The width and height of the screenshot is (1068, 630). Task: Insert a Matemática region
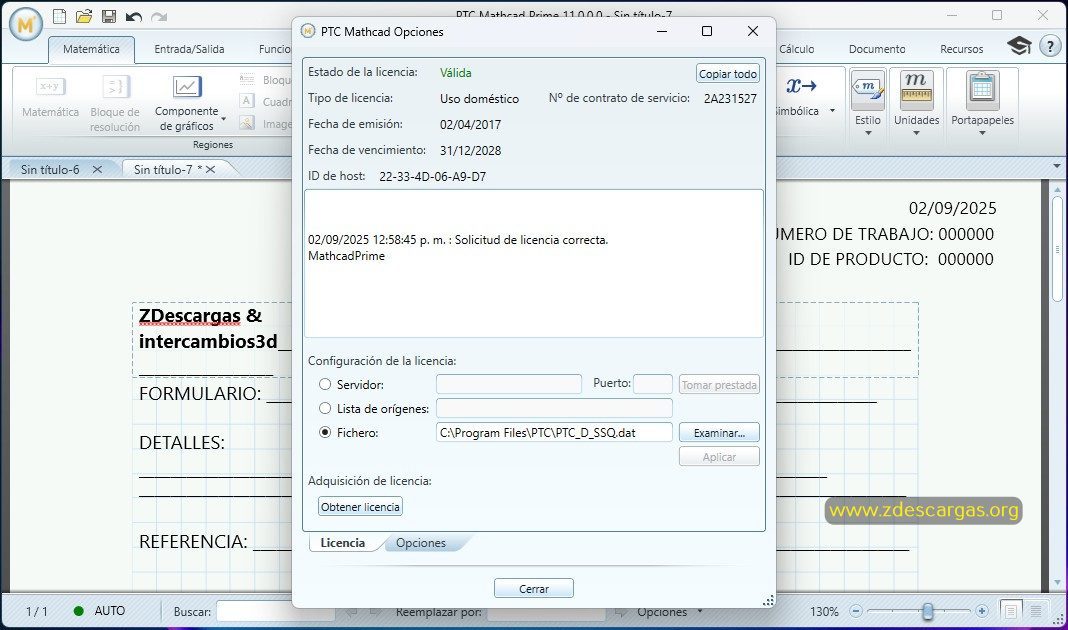(x=50, y=97)
